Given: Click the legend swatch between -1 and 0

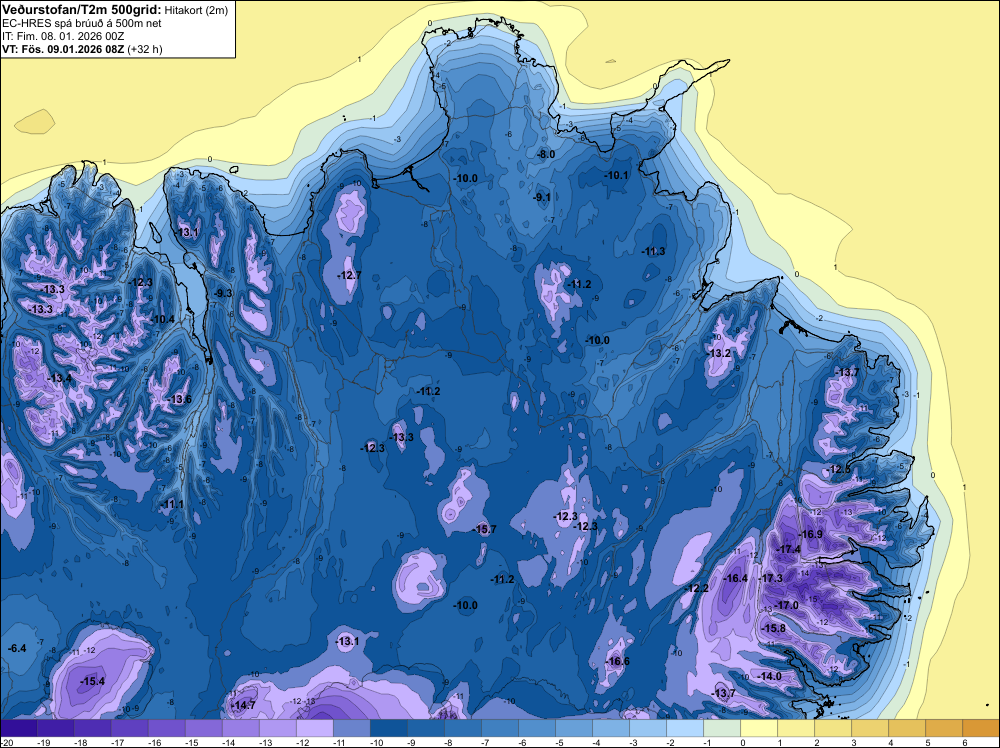Looking at the screenshot, I should [722, 728].
